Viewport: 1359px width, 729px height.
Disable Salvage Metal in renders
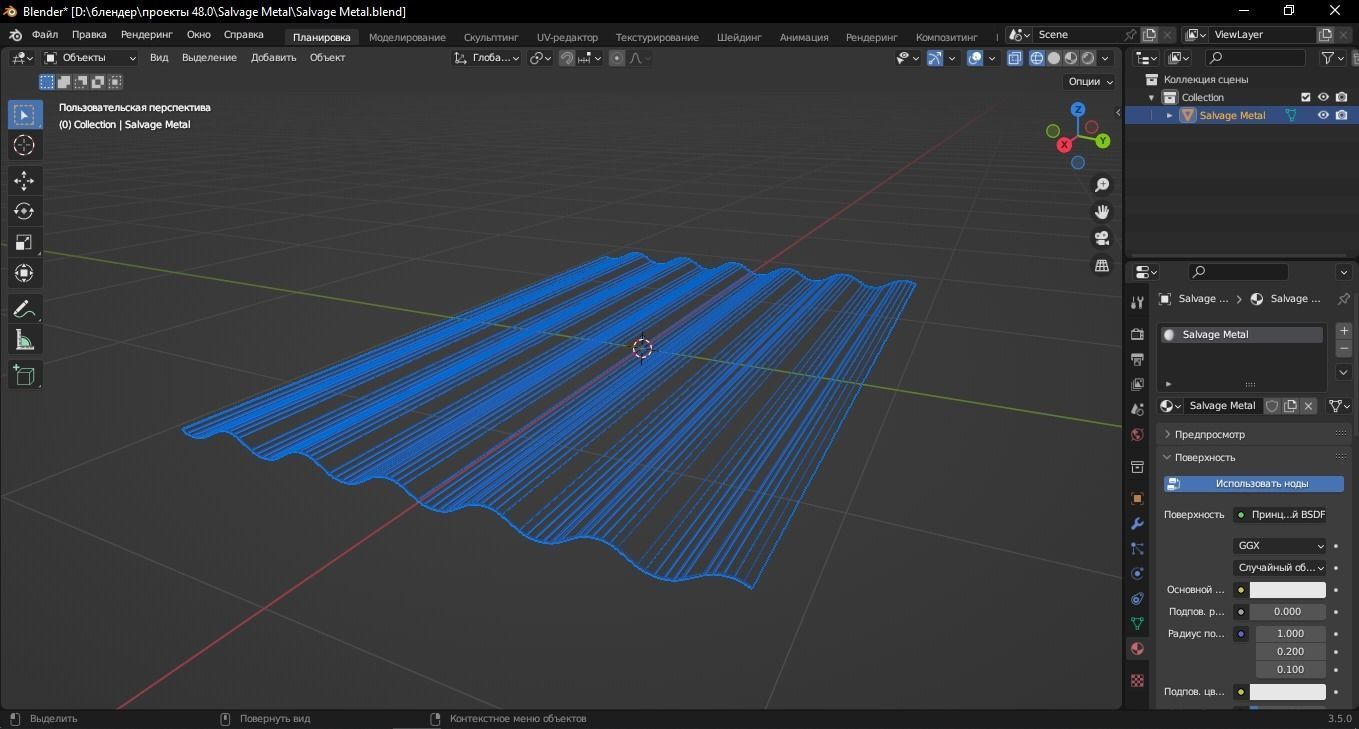point(1341,115)
